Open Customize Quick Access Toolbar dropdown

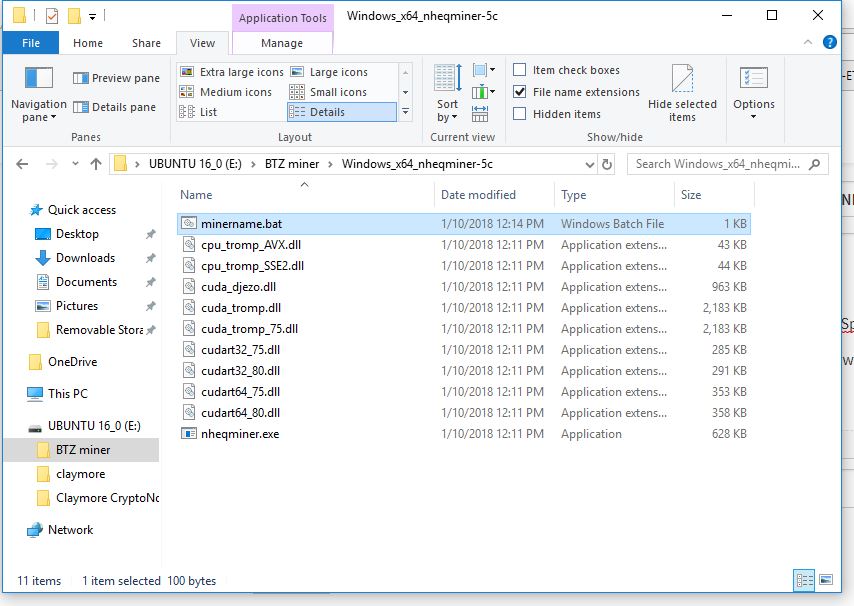coord(93,17)
